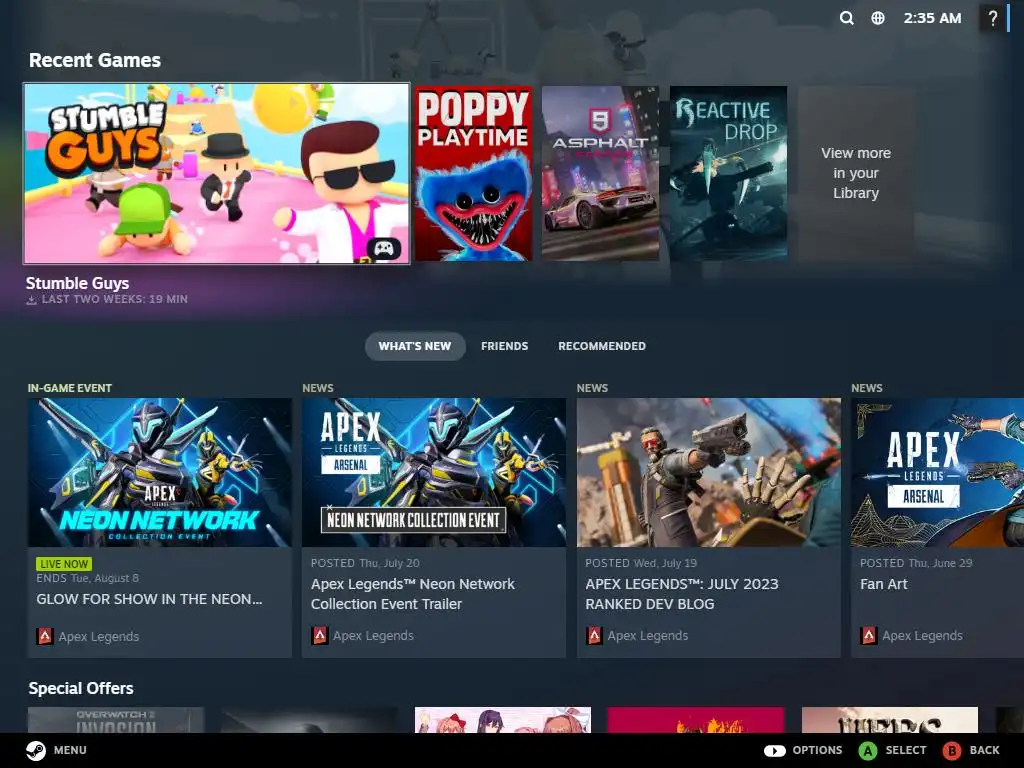Open the Fan Art news image
Image resolution: width=1024 pixels, height=768 pixels.
(937, 472)
